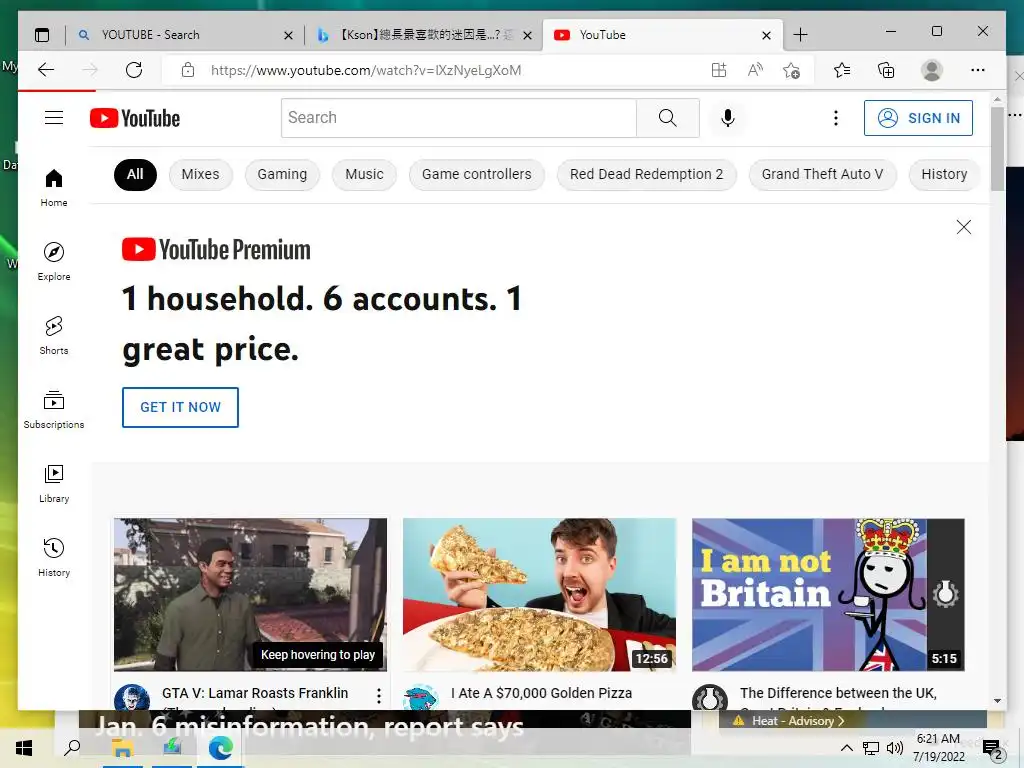Start voice search with microphone icon
The height and width of the screenshot is (768, 1024).
tap(728, 118)
